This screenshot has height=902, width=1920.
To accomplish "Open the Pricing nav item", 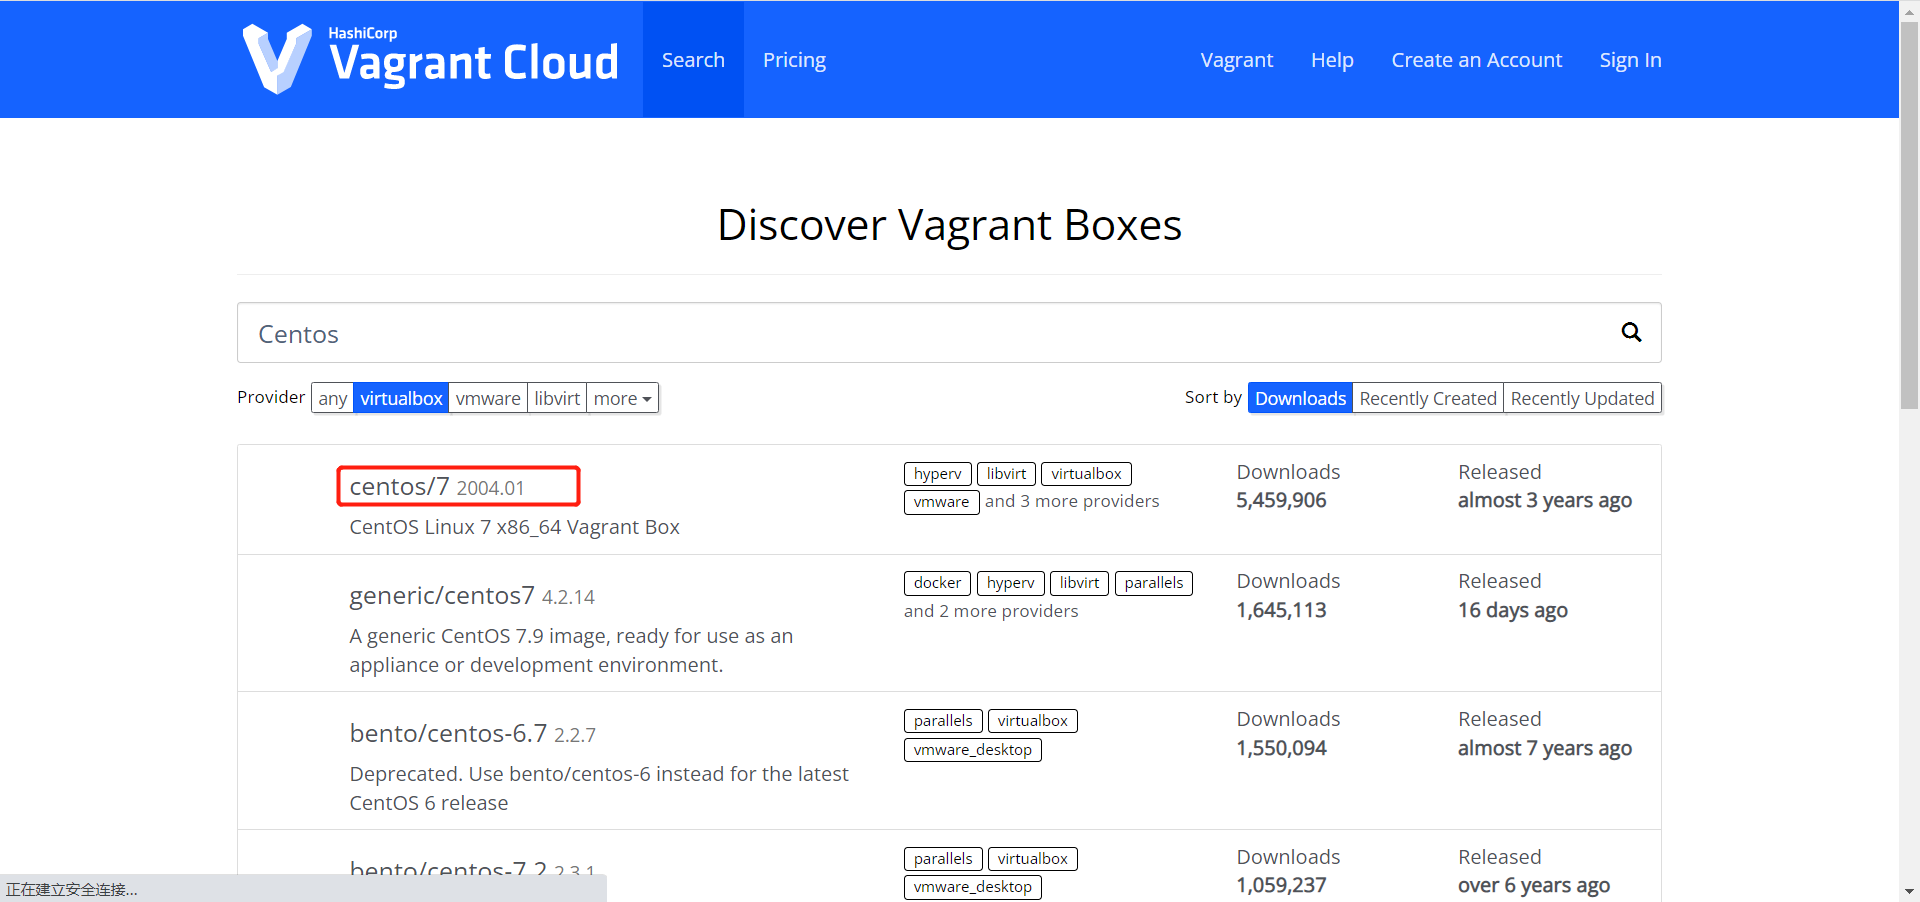I will point(794,60).
